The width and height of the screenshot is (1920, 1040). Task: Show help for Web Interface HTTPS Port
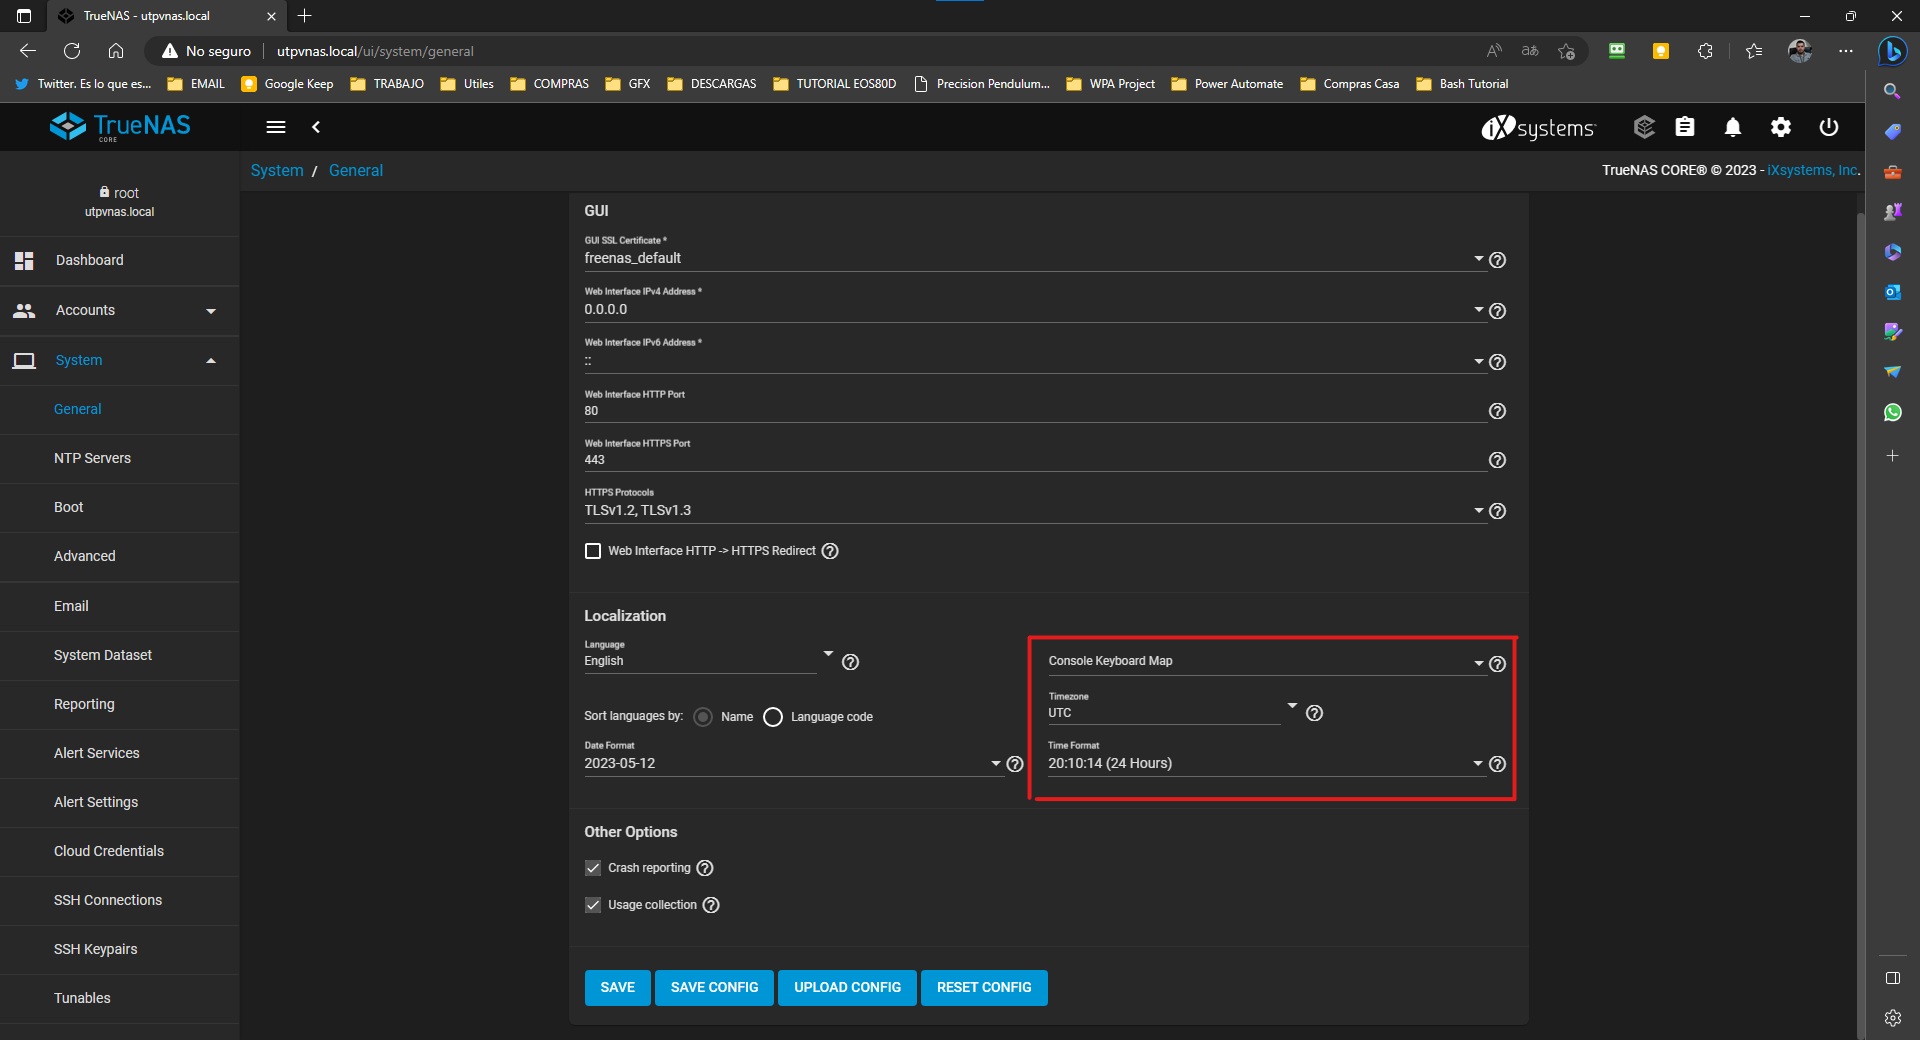[1497, 460]
